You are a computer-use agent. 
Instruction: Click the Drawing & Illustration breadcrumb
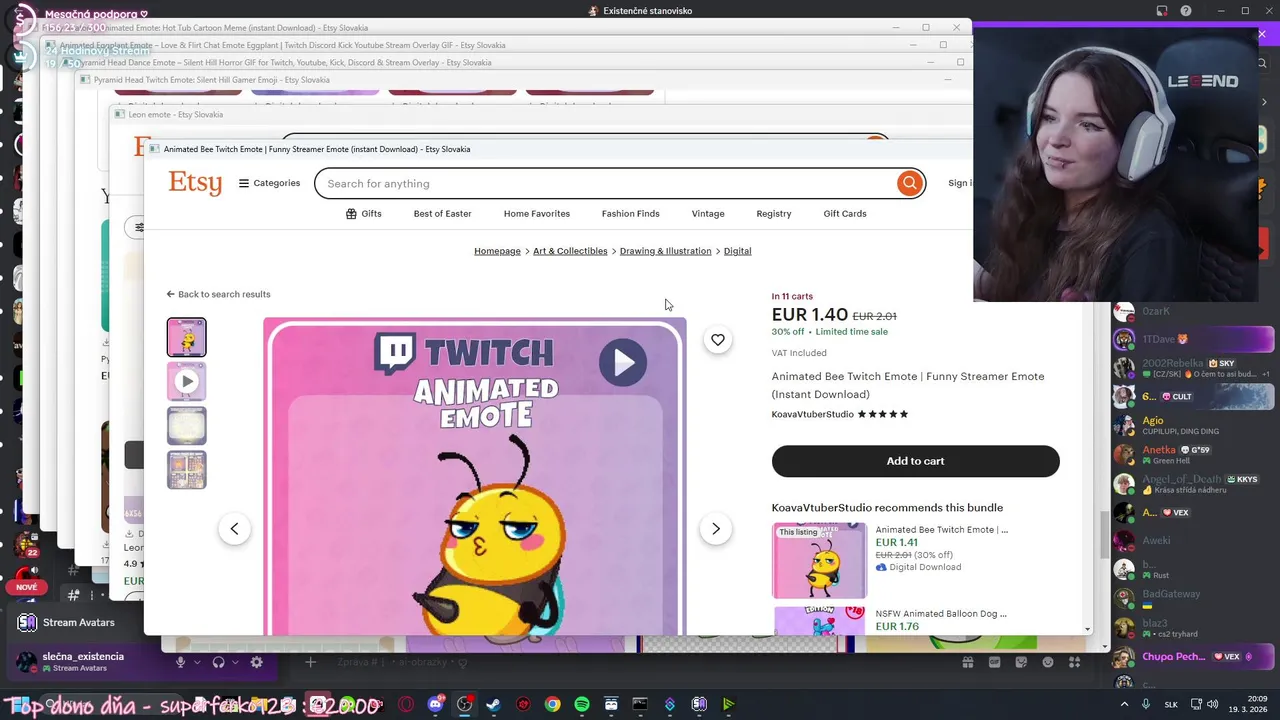tap(665, 251)
